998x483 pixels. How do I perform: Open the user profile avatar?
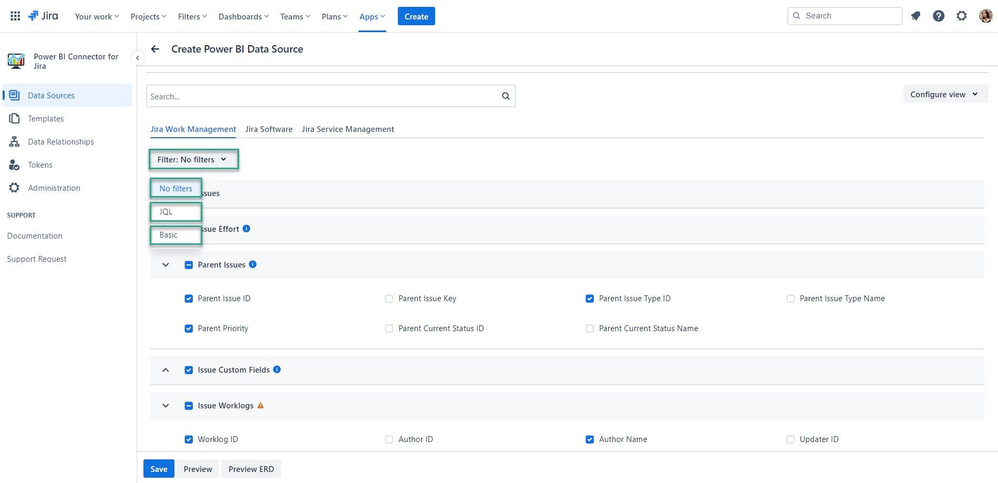[985, 17]
